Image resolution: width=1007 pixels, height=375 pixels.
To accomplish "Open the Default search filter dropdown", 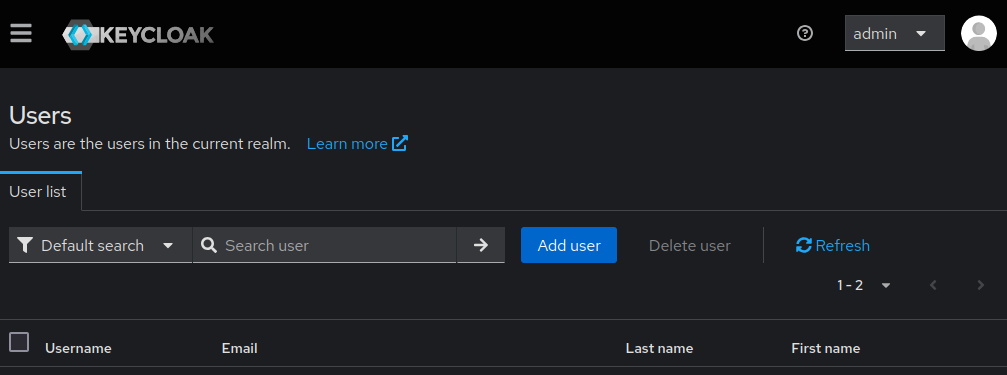I will [100, 245].
